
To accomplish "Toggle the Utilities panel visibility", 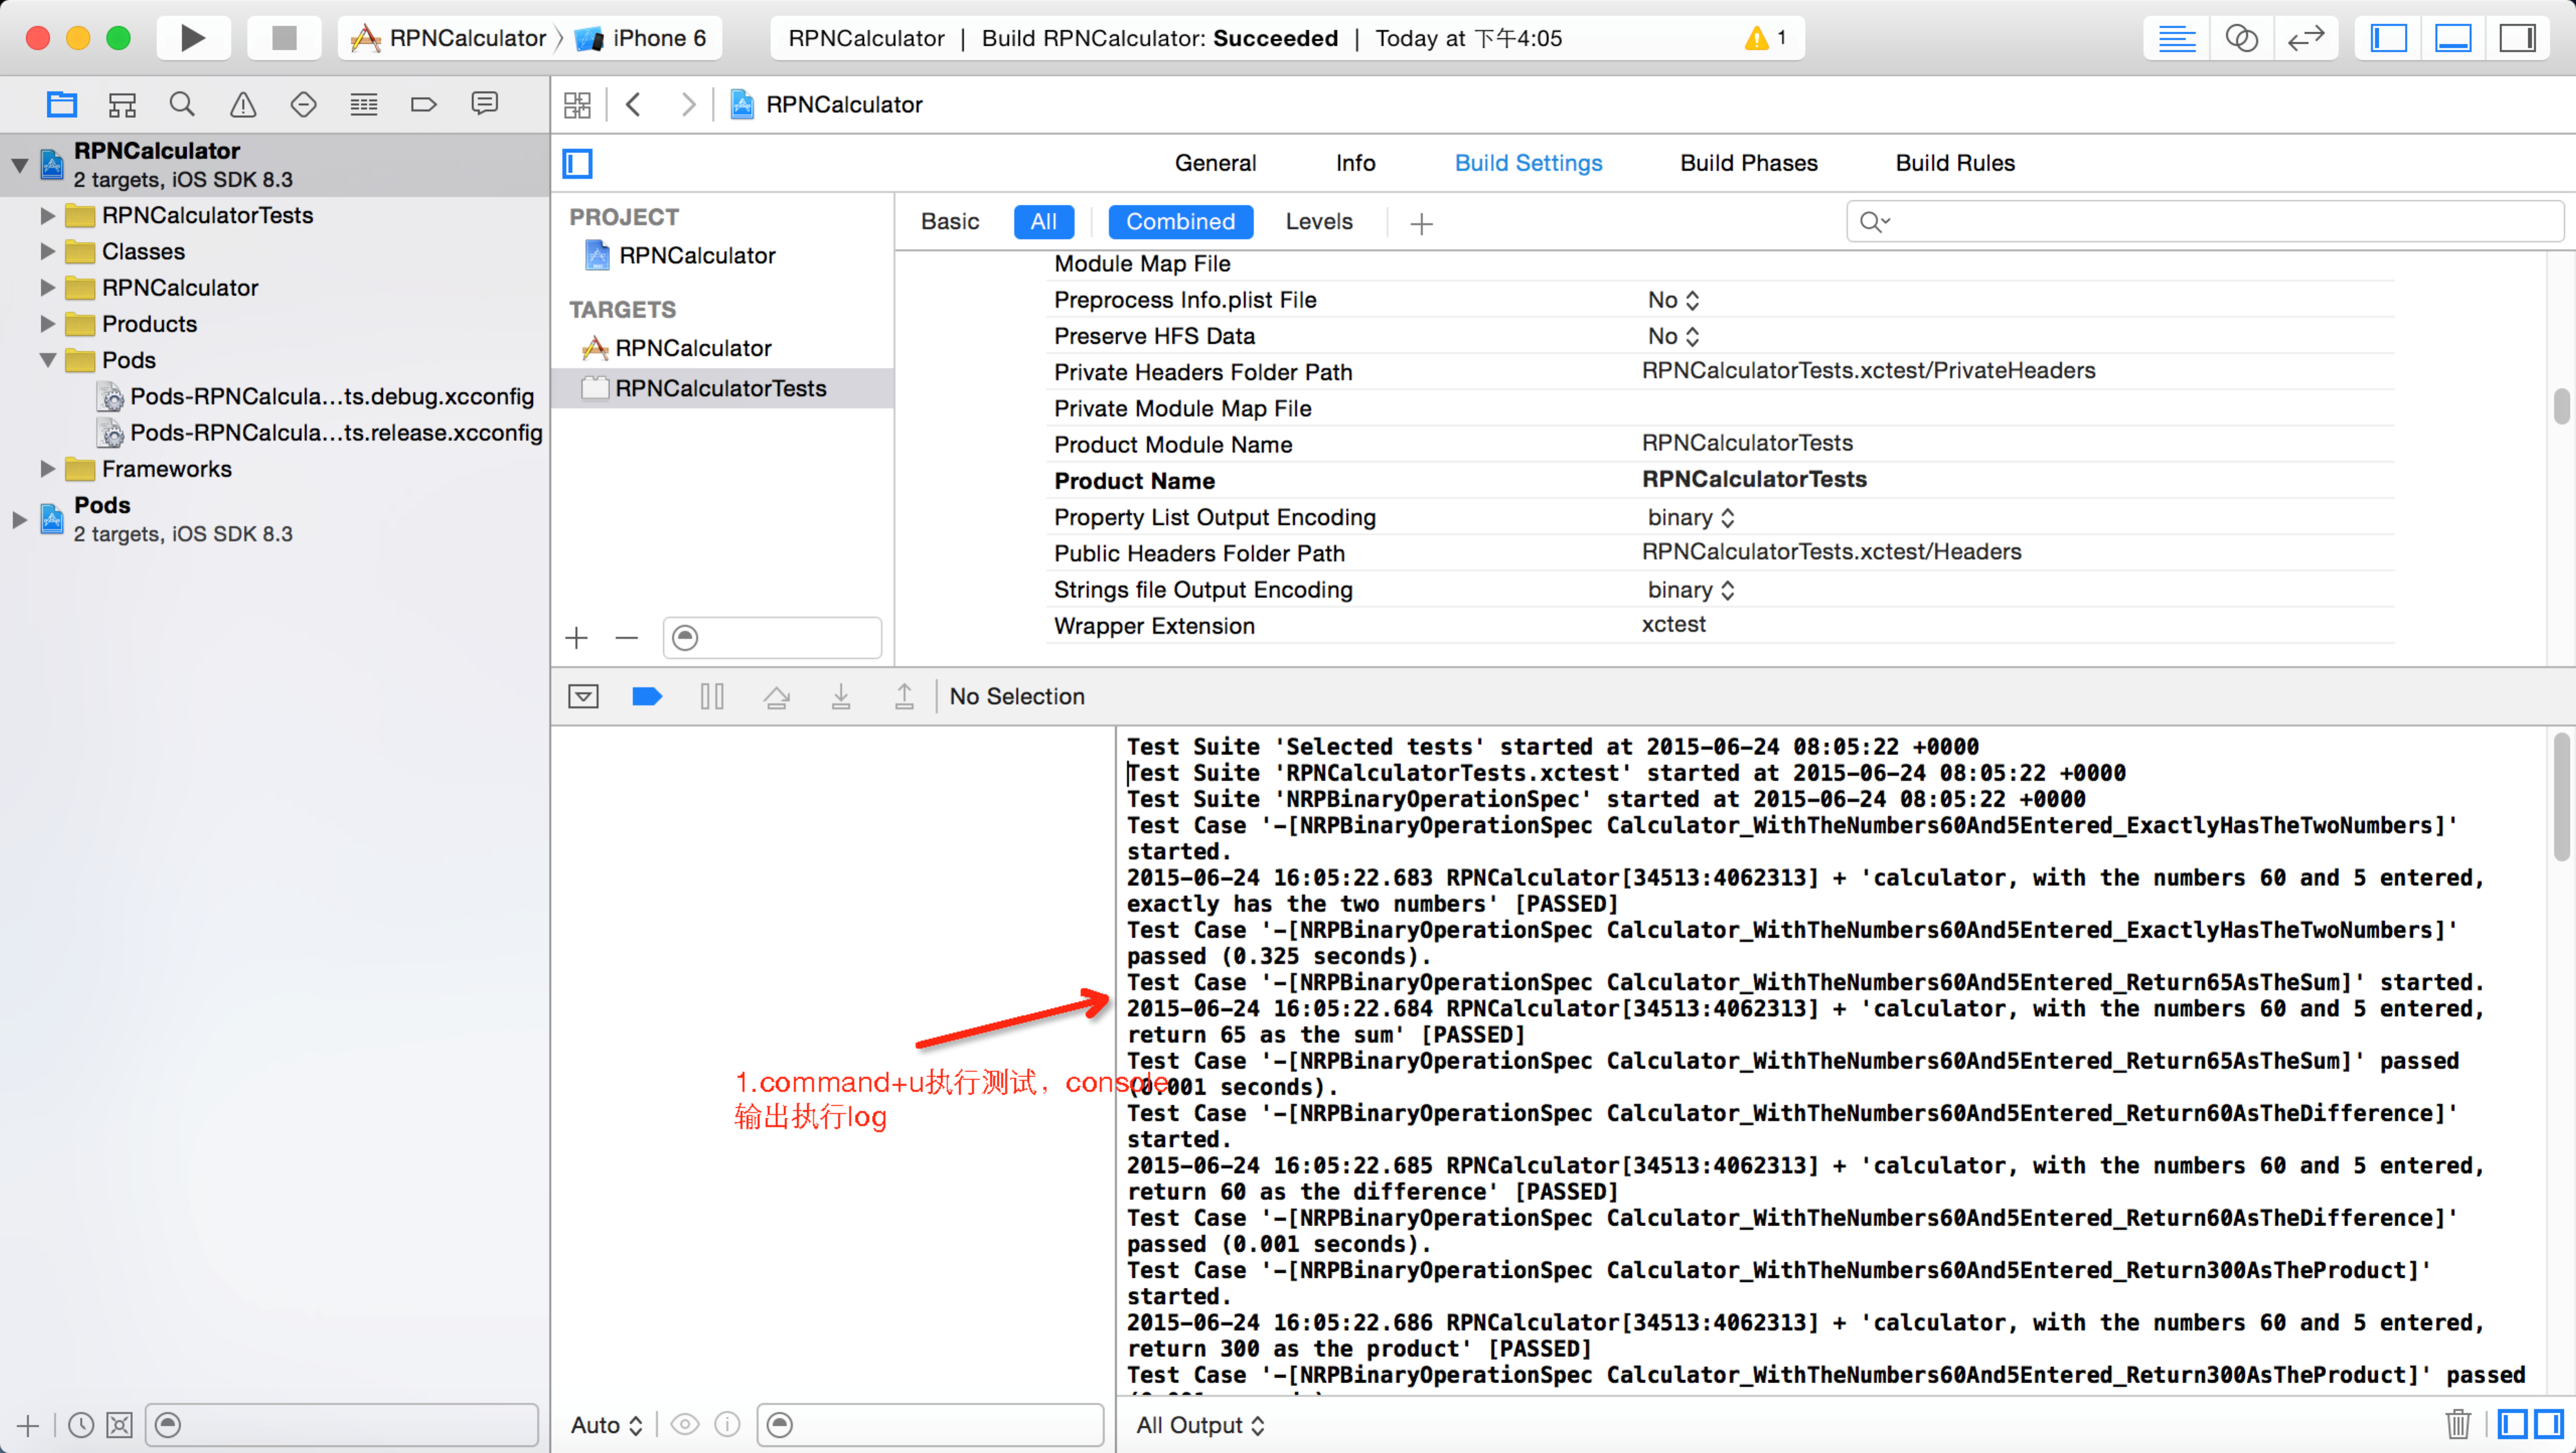I will 2517,38.
